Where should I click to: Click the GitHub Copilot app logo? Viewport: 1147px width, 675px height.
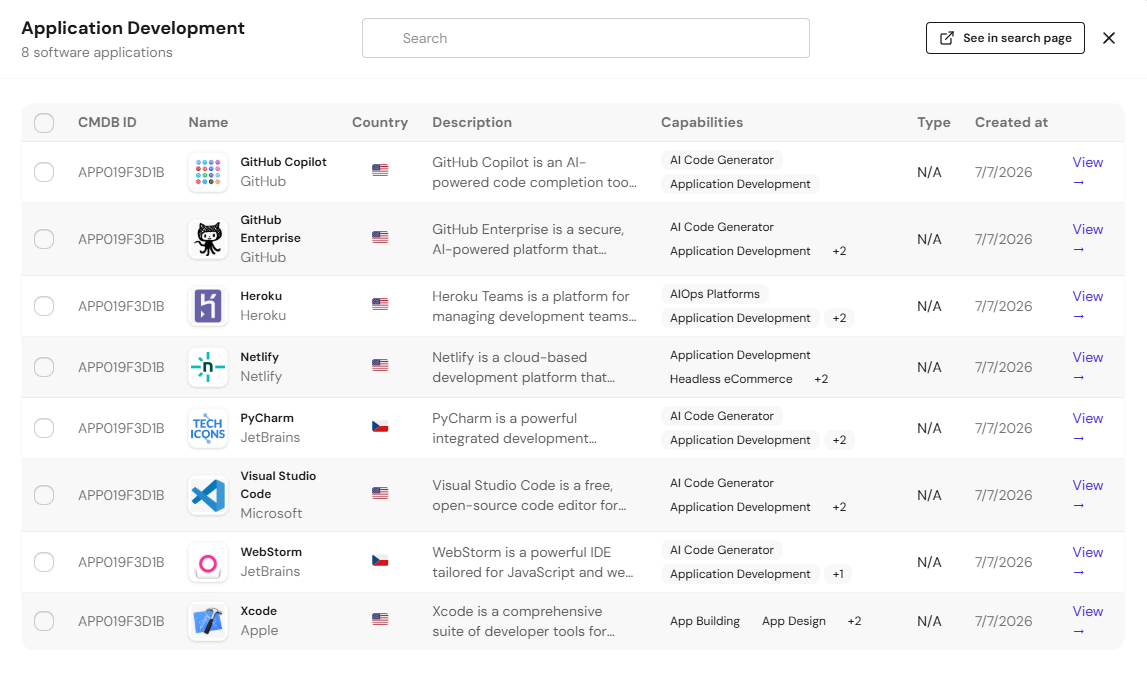(x=208, y=172)
